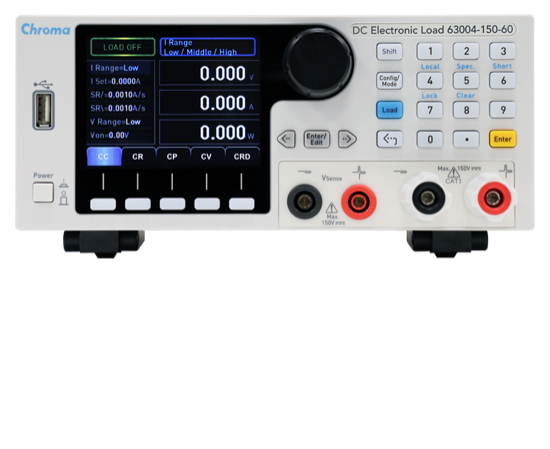Open the Config/Mode menu

tap(389, 81)
